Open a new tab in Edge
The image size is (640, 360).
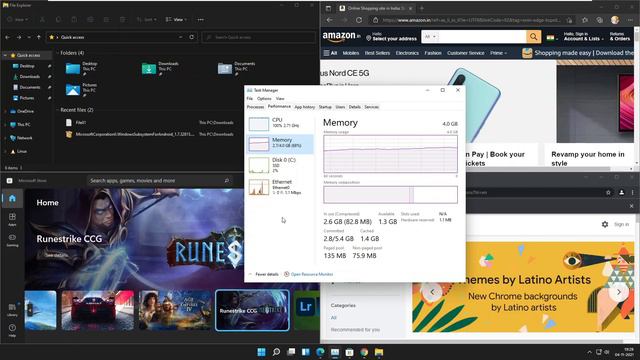click(x=422, y=8)
